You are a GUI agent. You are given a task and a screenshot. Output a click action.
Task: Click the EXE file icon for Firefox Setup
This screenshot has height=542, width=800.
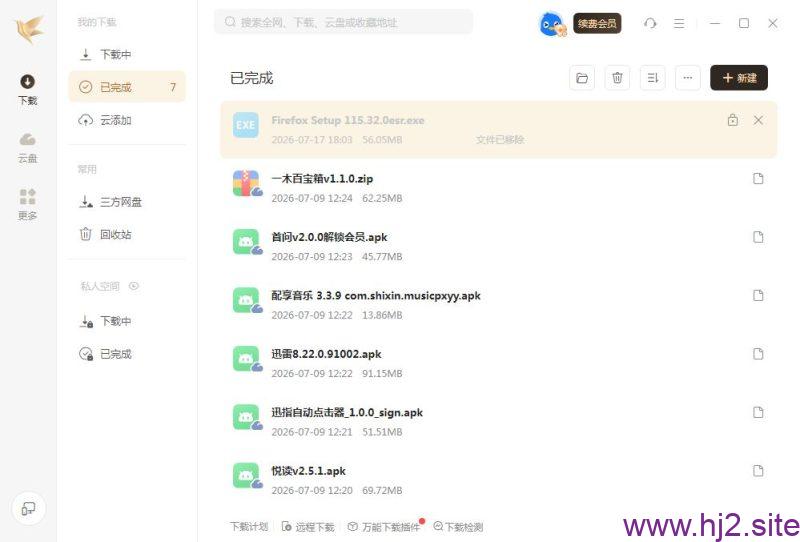[x=245, y=126]
